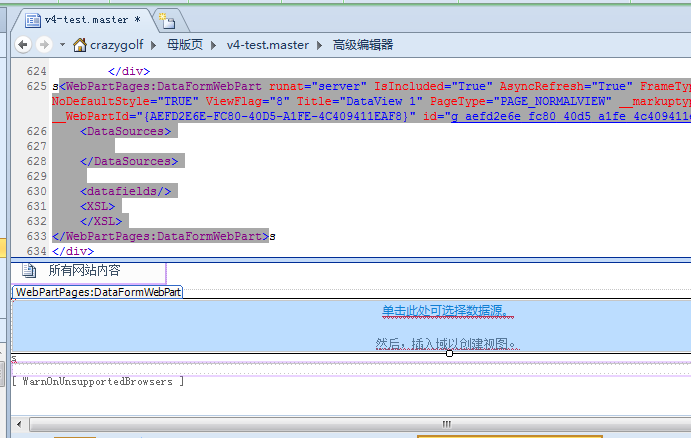Open the navigation history dropdown arrow
This screenshot has height=438, width=691.
pyautogui.click(x=62, y=45)
